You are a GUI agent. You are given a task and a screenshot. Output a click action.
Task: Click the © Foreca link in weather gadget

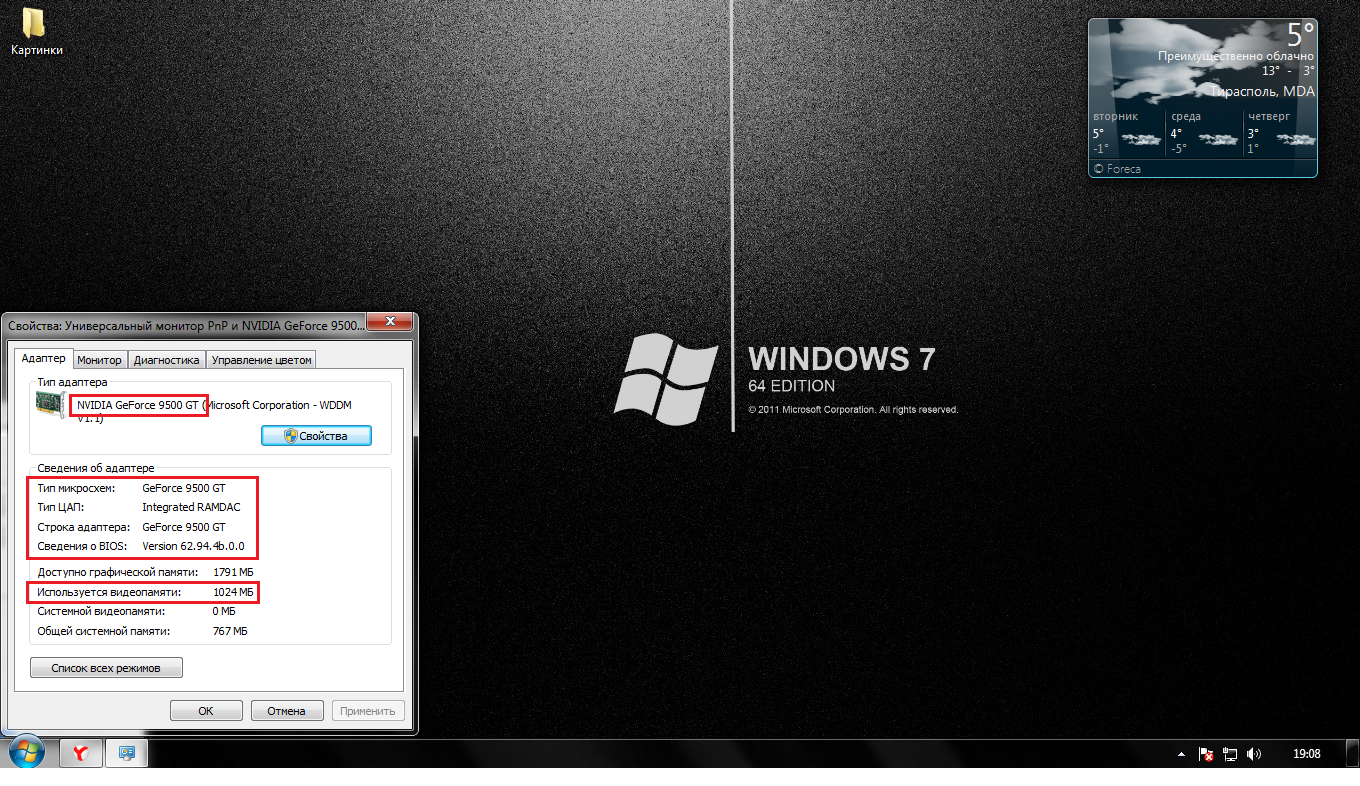coord(1117,169)
